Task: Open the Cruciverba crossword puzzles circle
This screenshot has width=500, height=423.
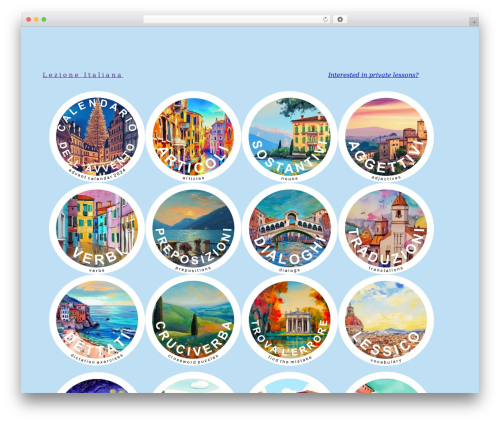Action: click(x=193, y=320)
